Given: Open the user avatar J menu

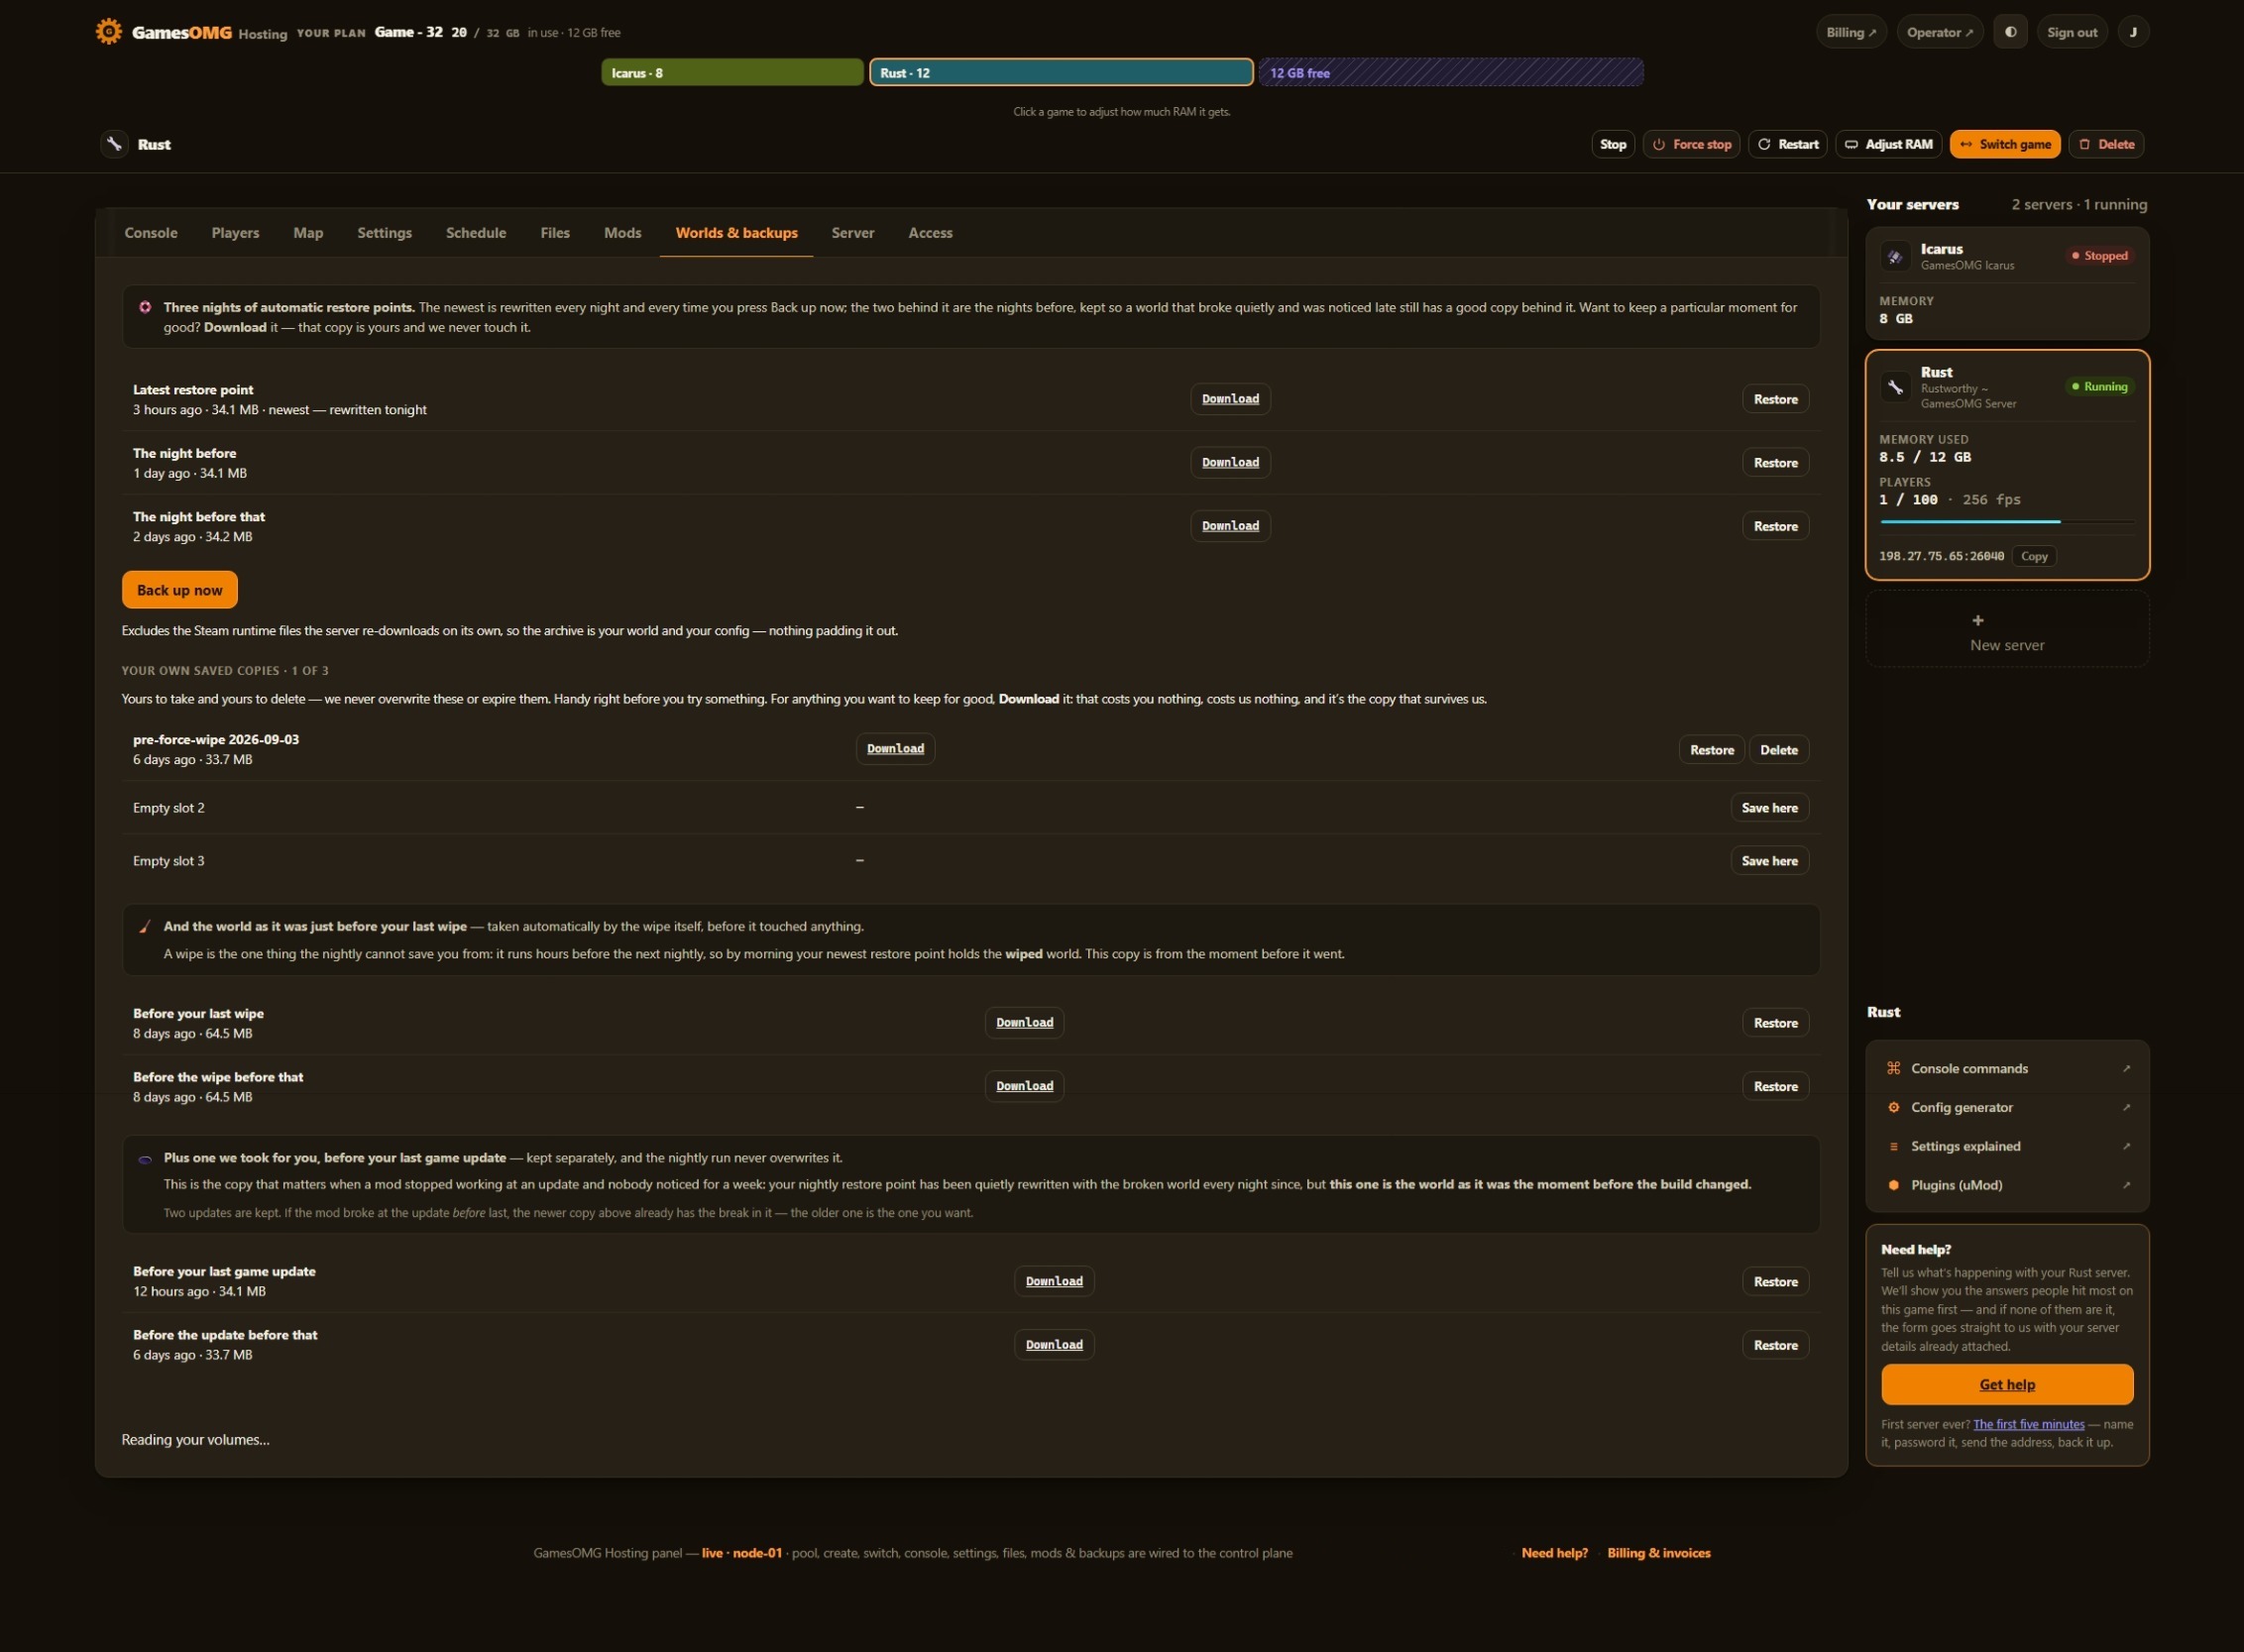Looking at the screenshot, I should (2133, 32).
